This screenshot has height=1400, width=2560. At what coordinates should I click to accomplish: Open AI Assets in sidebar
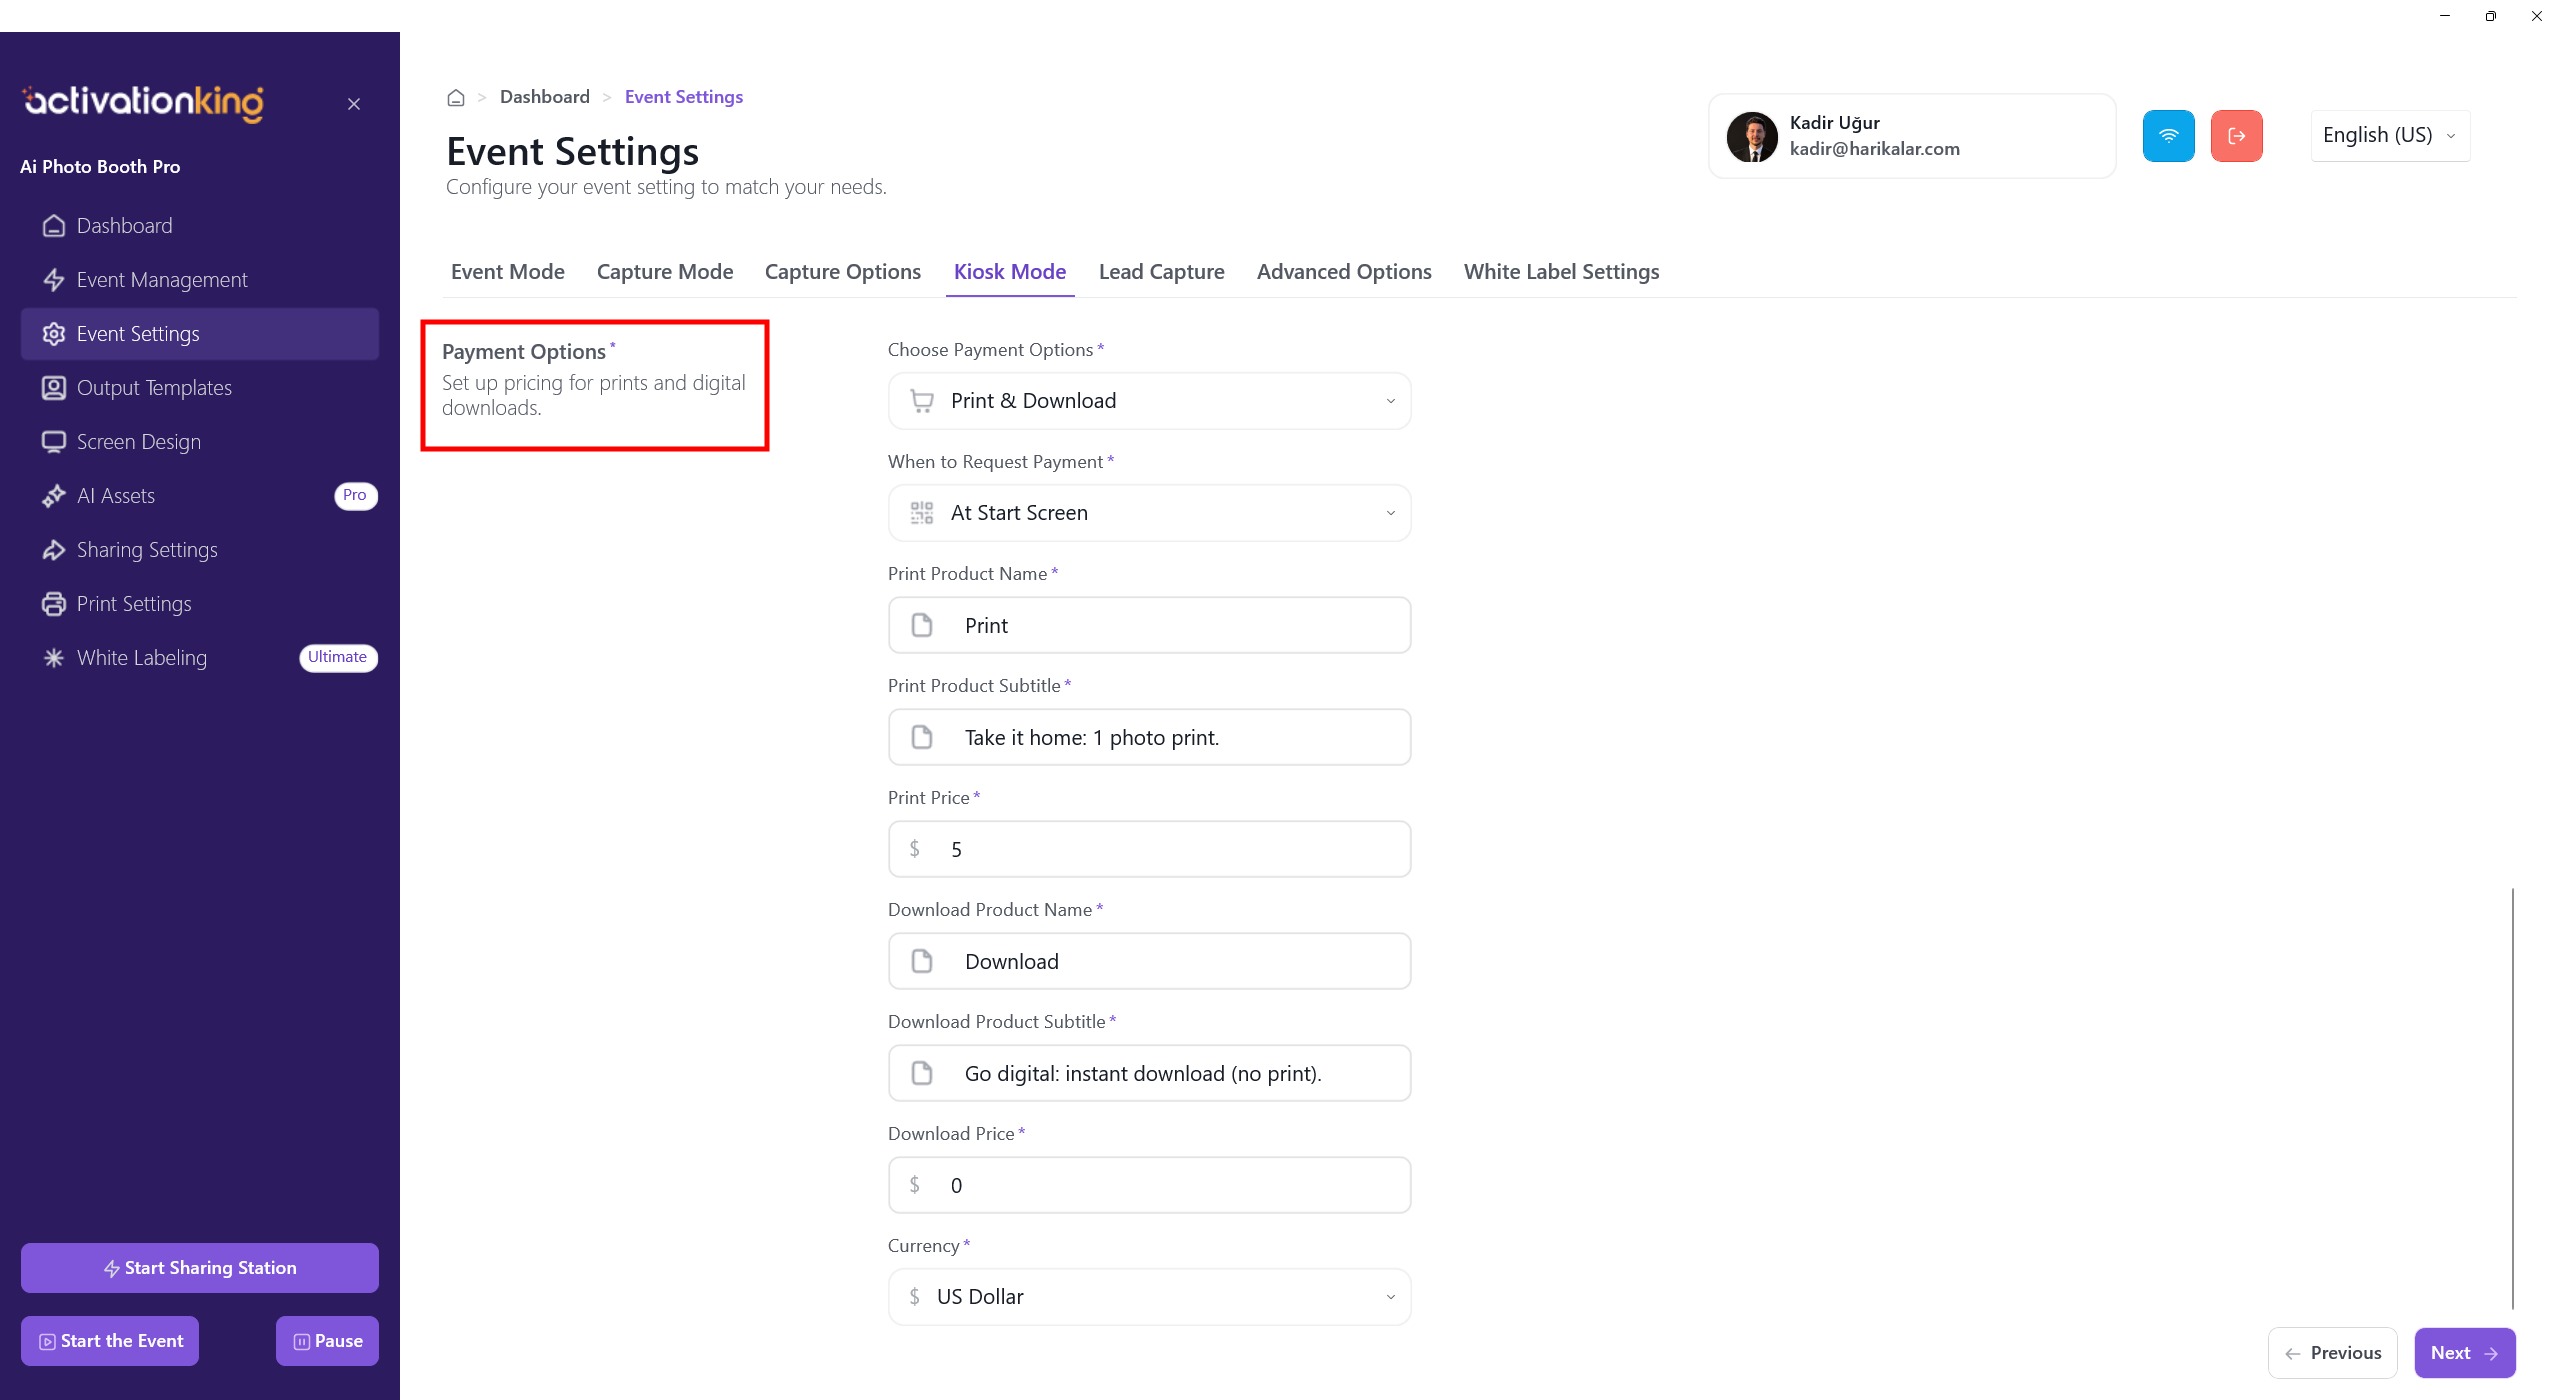click(116, 496)
